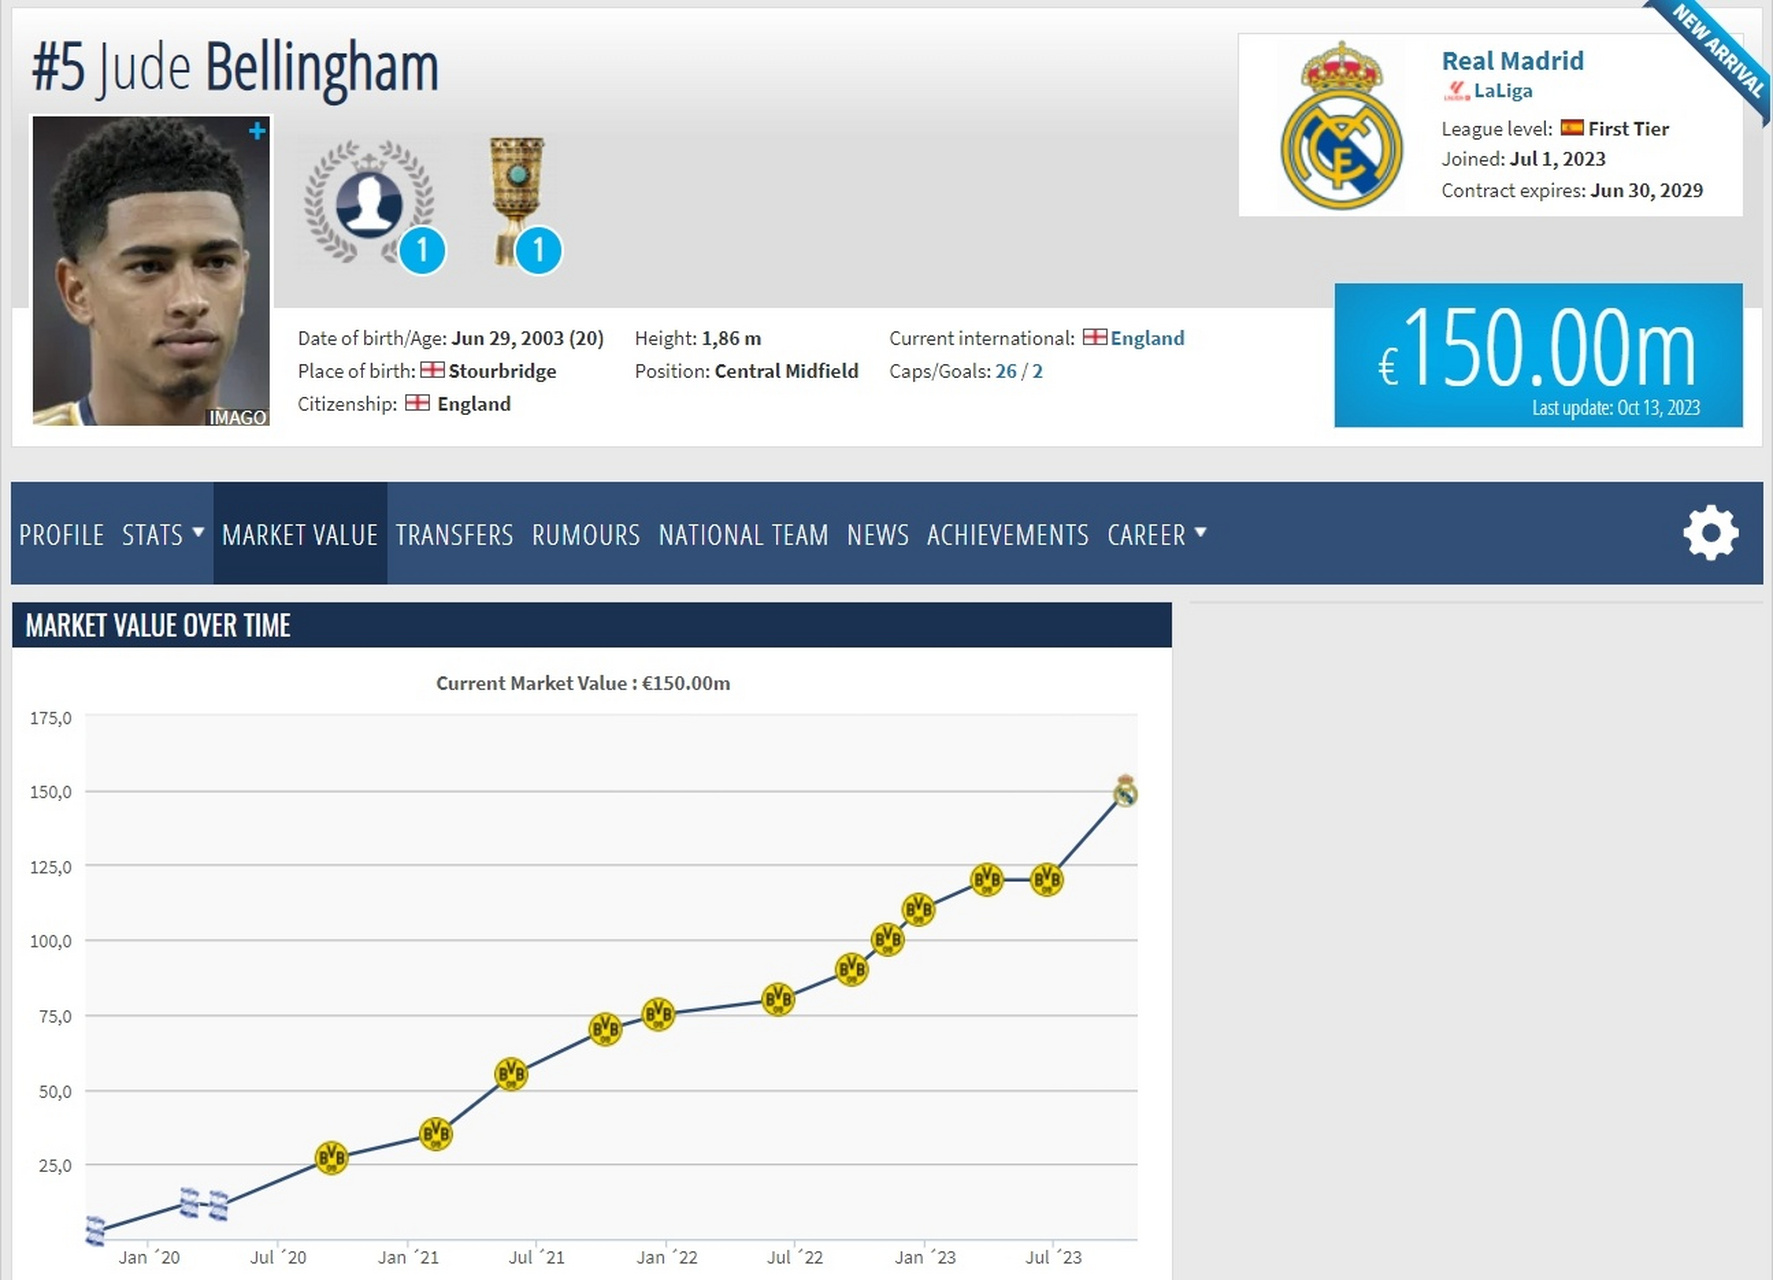
Task: Click the England national team link
Action: click(1147, 338)
